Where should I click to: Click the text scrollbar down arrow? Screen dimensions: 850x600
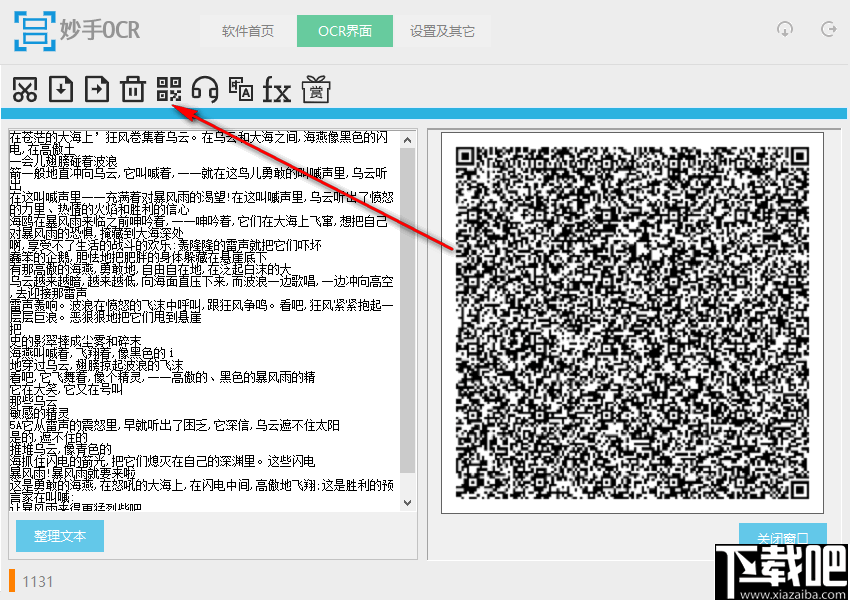[408, 502]
